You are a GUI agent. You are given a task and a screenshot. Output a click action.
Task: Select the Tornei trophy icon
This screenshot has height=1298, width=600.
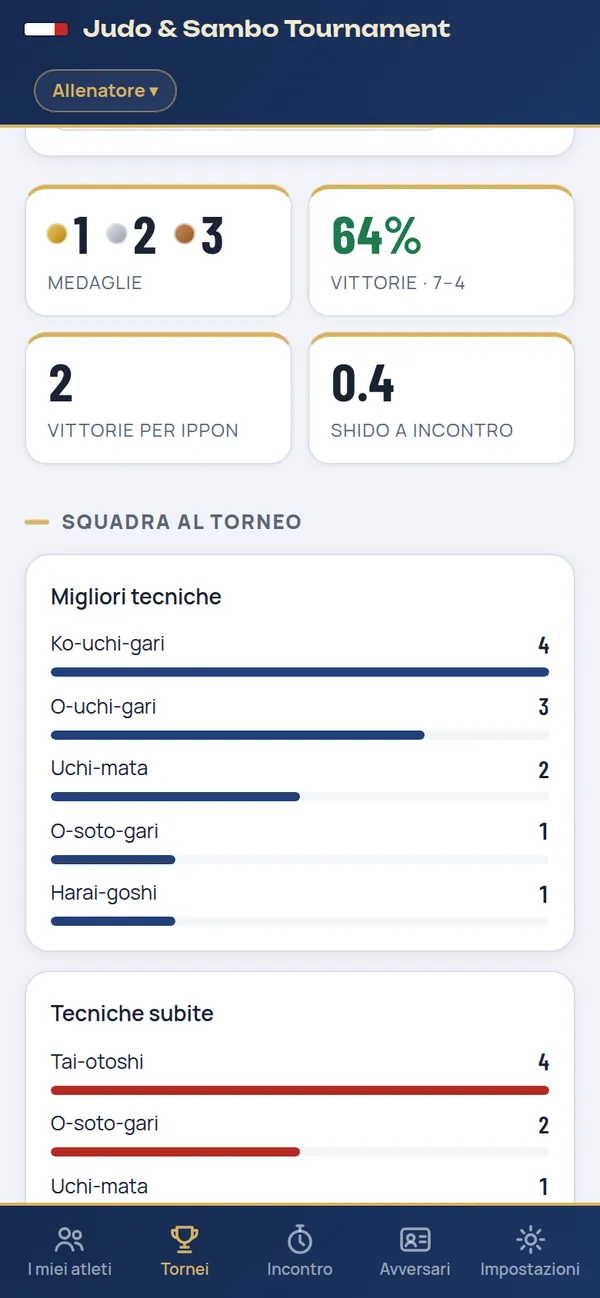185,1240
